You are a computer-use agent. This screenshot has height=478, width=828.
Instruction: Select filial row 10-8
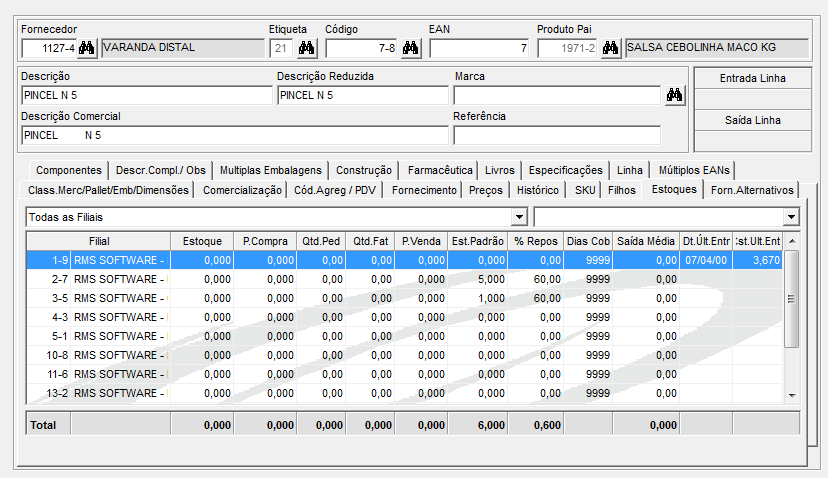(405, 355)
